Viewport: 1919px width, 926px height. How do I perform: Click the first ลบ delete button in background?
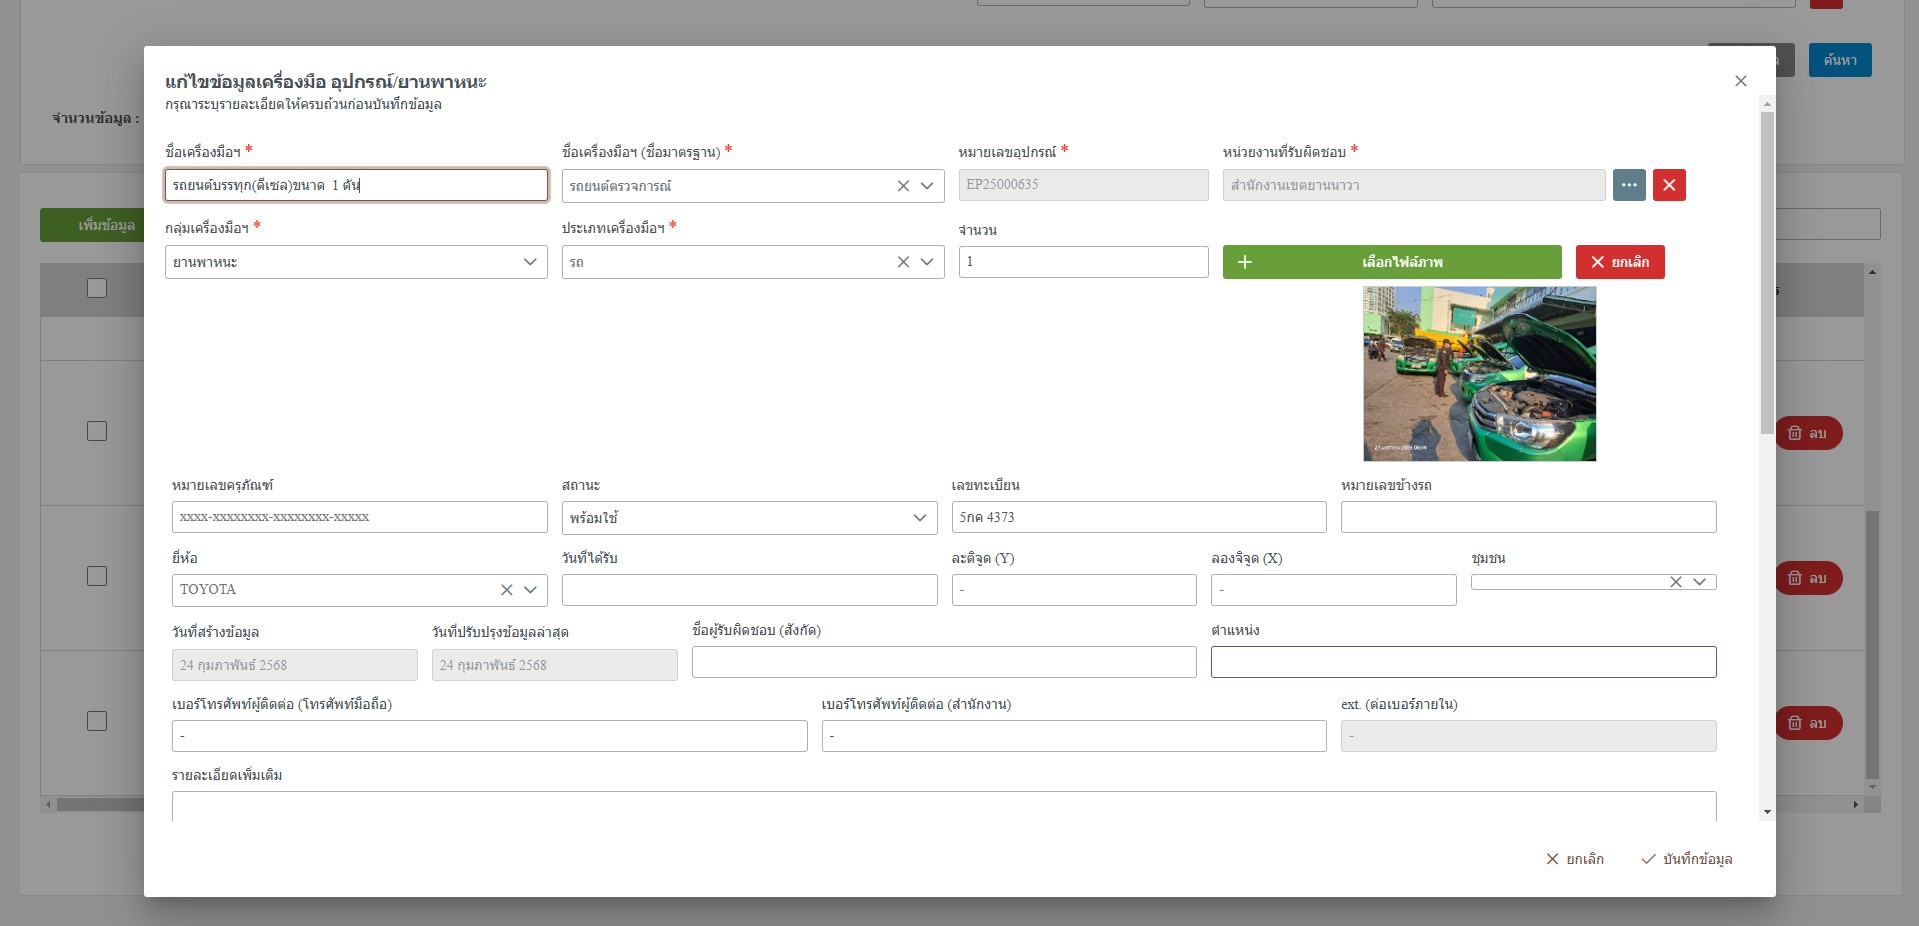1810,433
